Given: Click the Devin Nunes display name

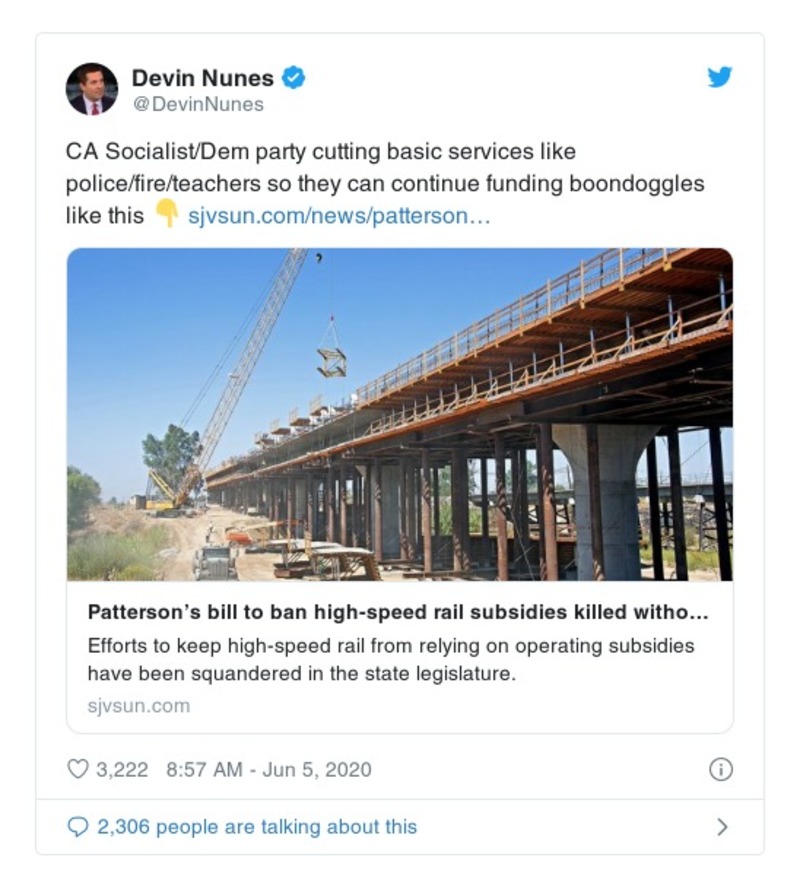Looking at the screenshot, I should (x=202, y=78).
